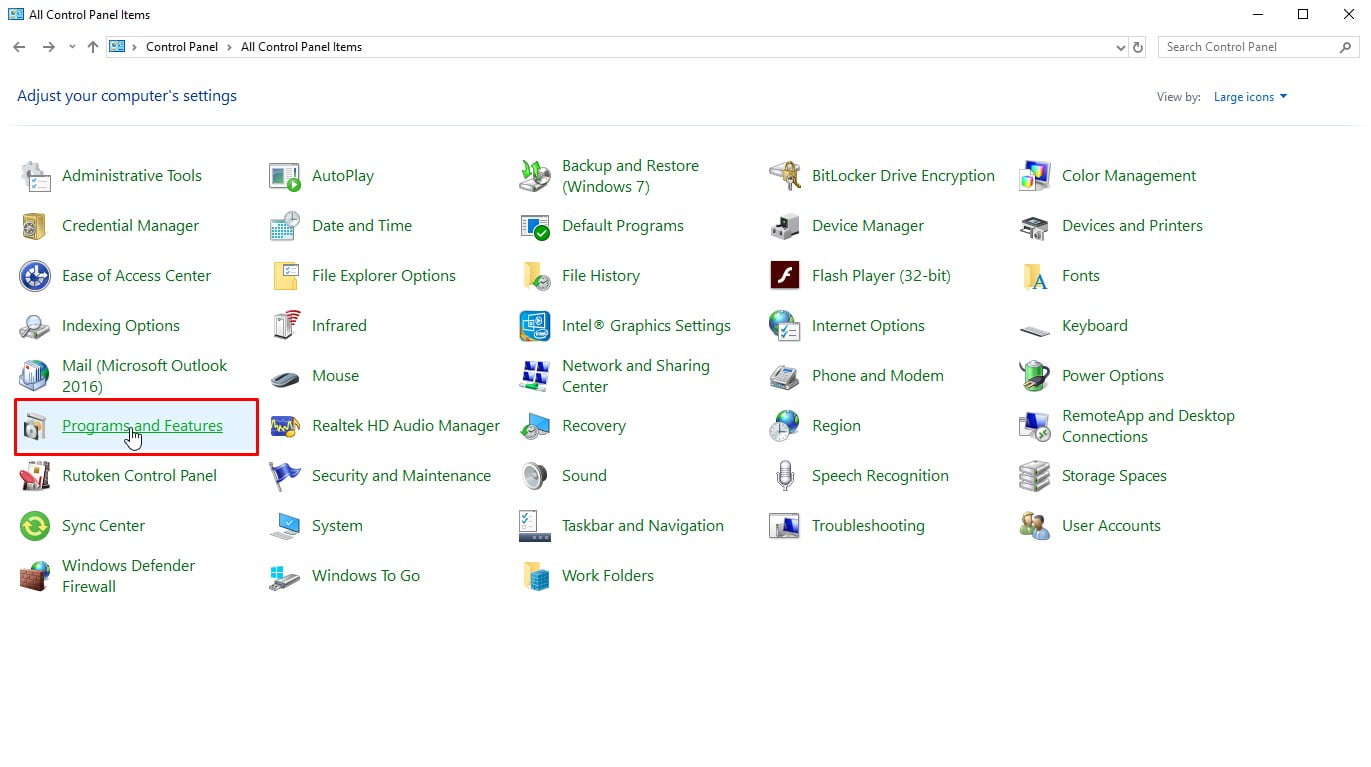The image size is (1371, 767).
Task: Open the View by Large icons dropdown
Action: pyautogui.click(x=1250, y=97)
